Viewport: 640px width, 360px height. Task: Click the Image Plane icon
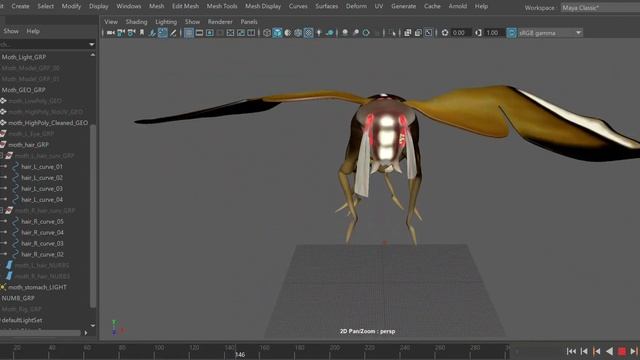pyautogui.click(x=152, y=33)
